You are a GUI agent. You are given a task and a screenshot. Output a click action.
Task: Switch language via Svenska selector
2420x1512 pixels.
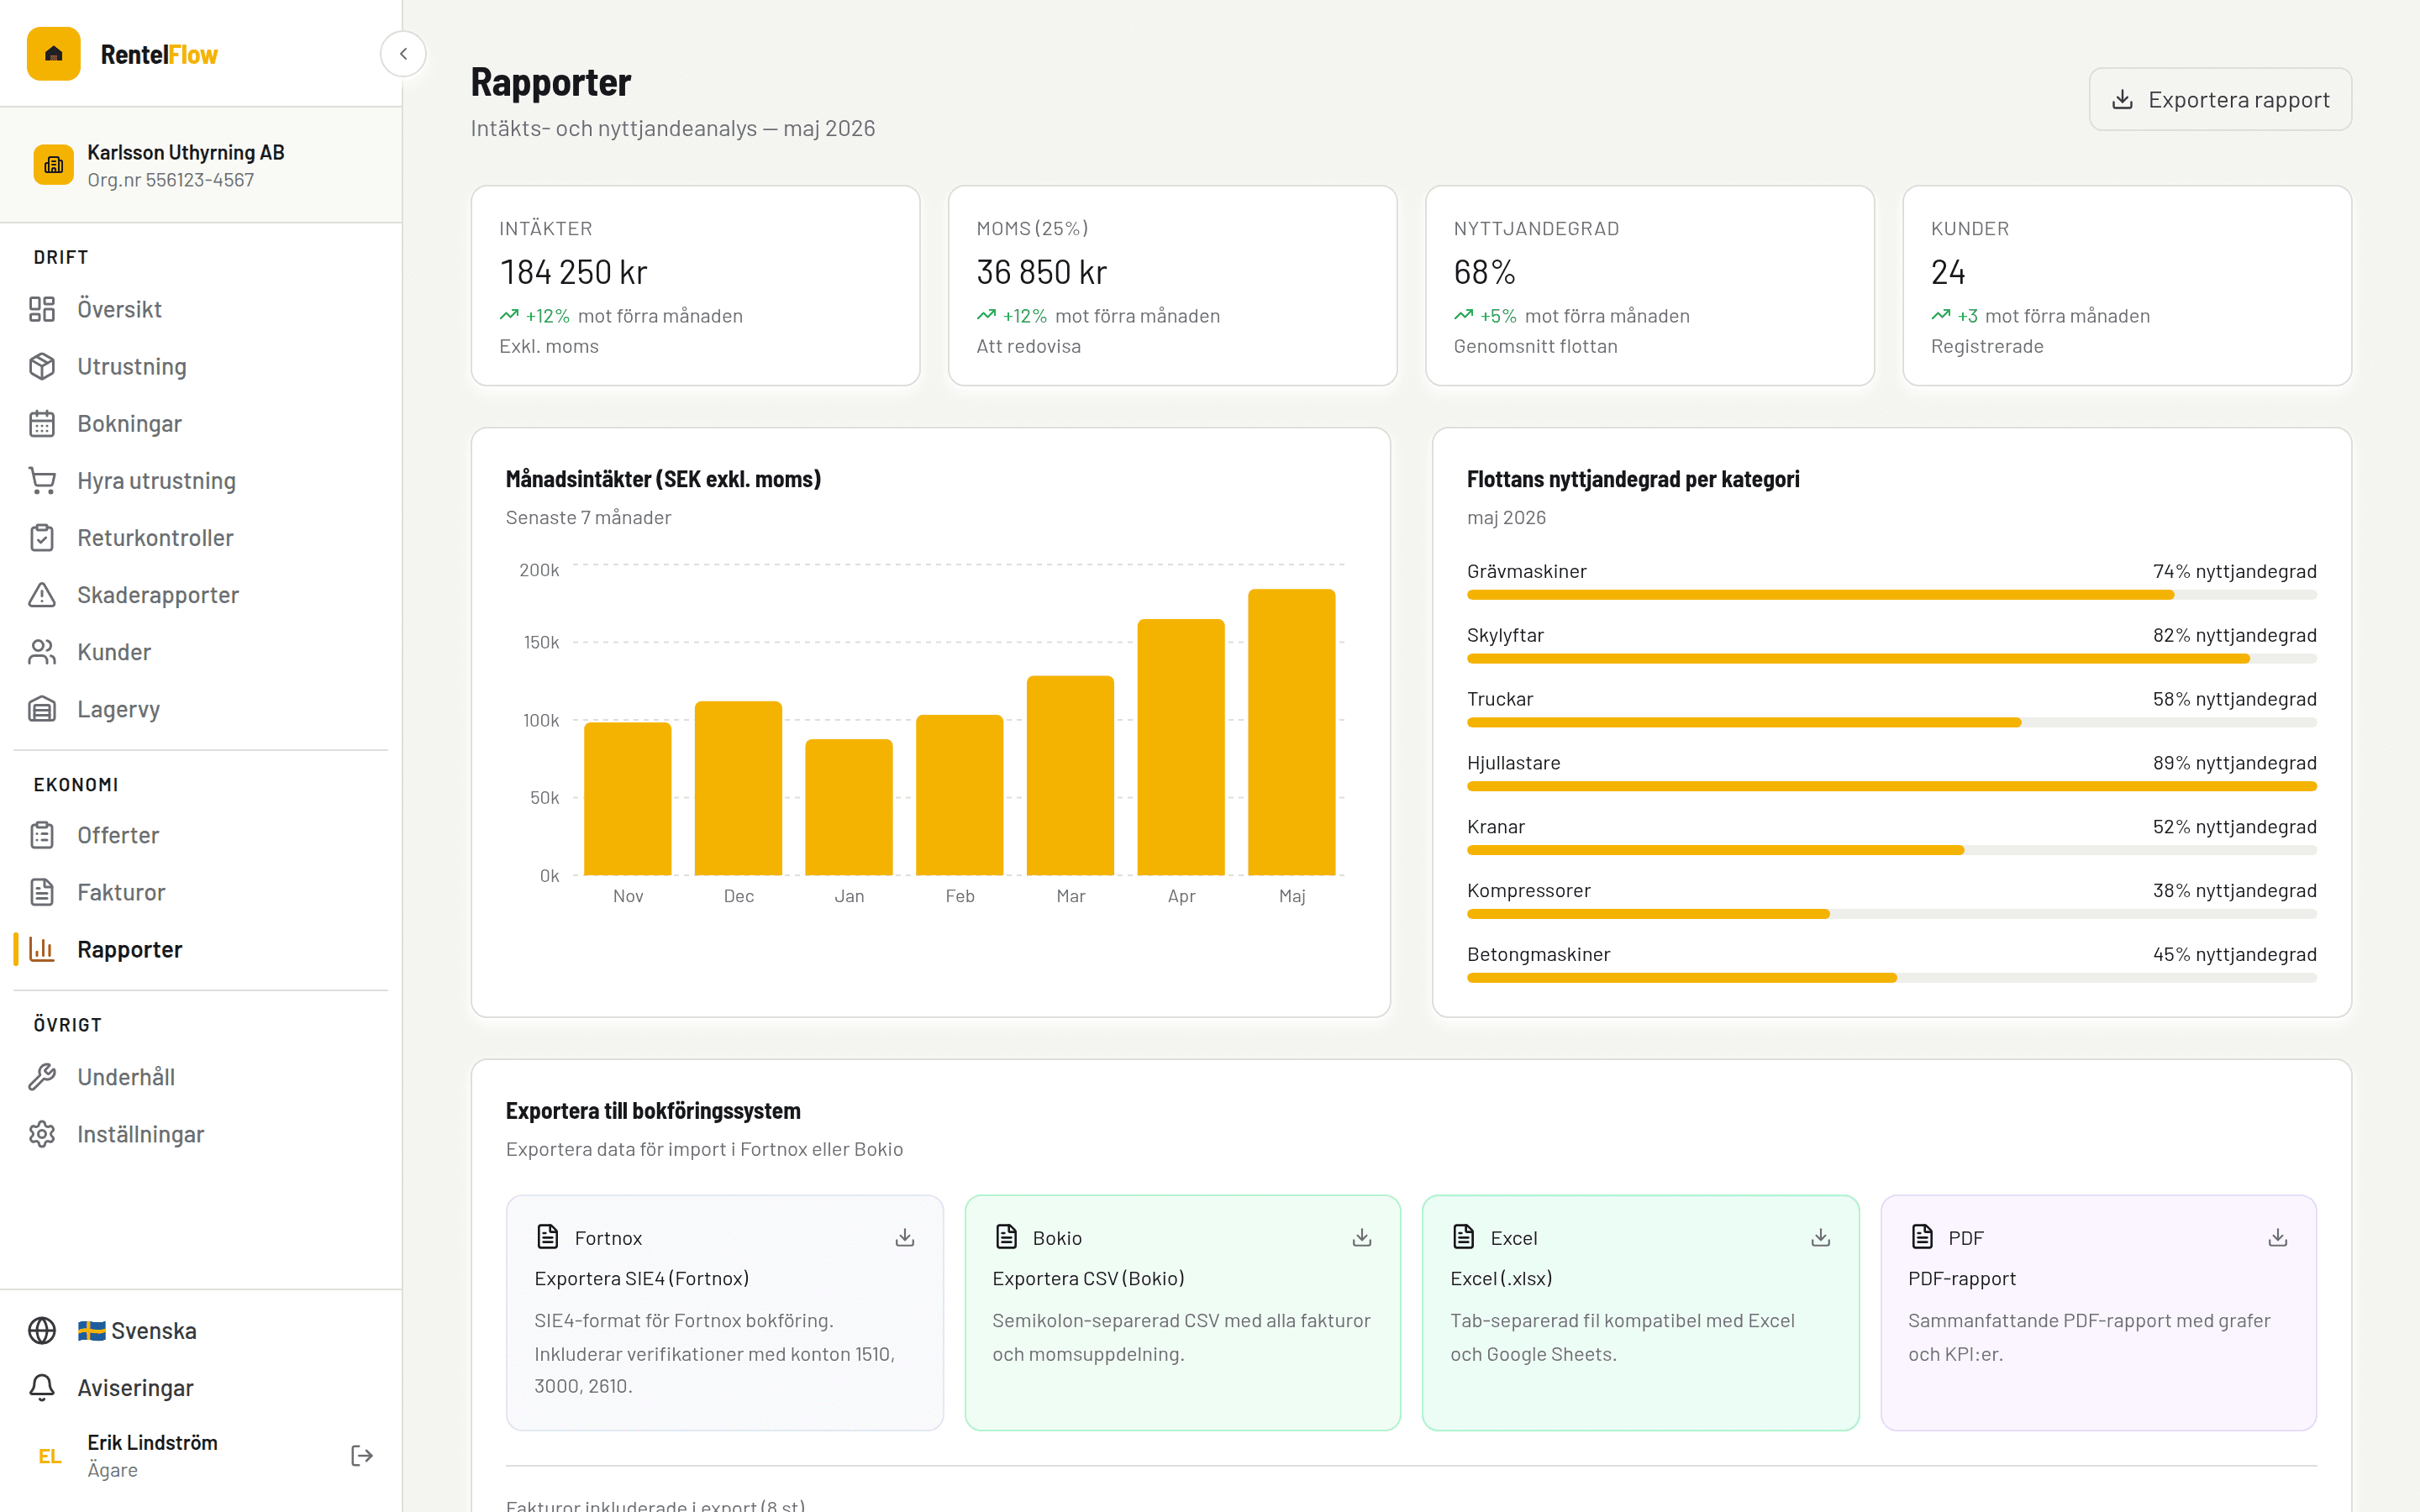tap(201, 1330)
